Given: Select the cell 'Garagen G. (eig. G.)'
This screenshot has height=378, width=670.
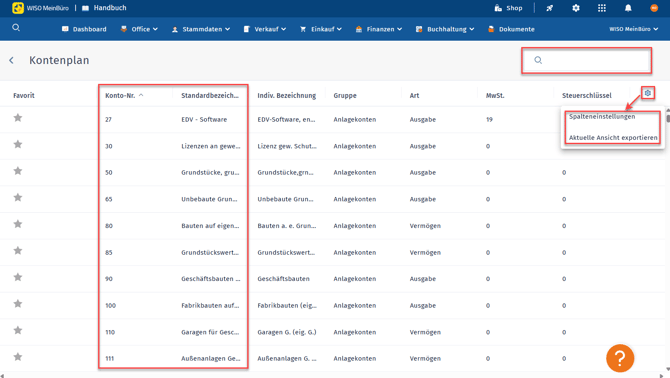Looking at the screenshot, I should coord(287,332).
